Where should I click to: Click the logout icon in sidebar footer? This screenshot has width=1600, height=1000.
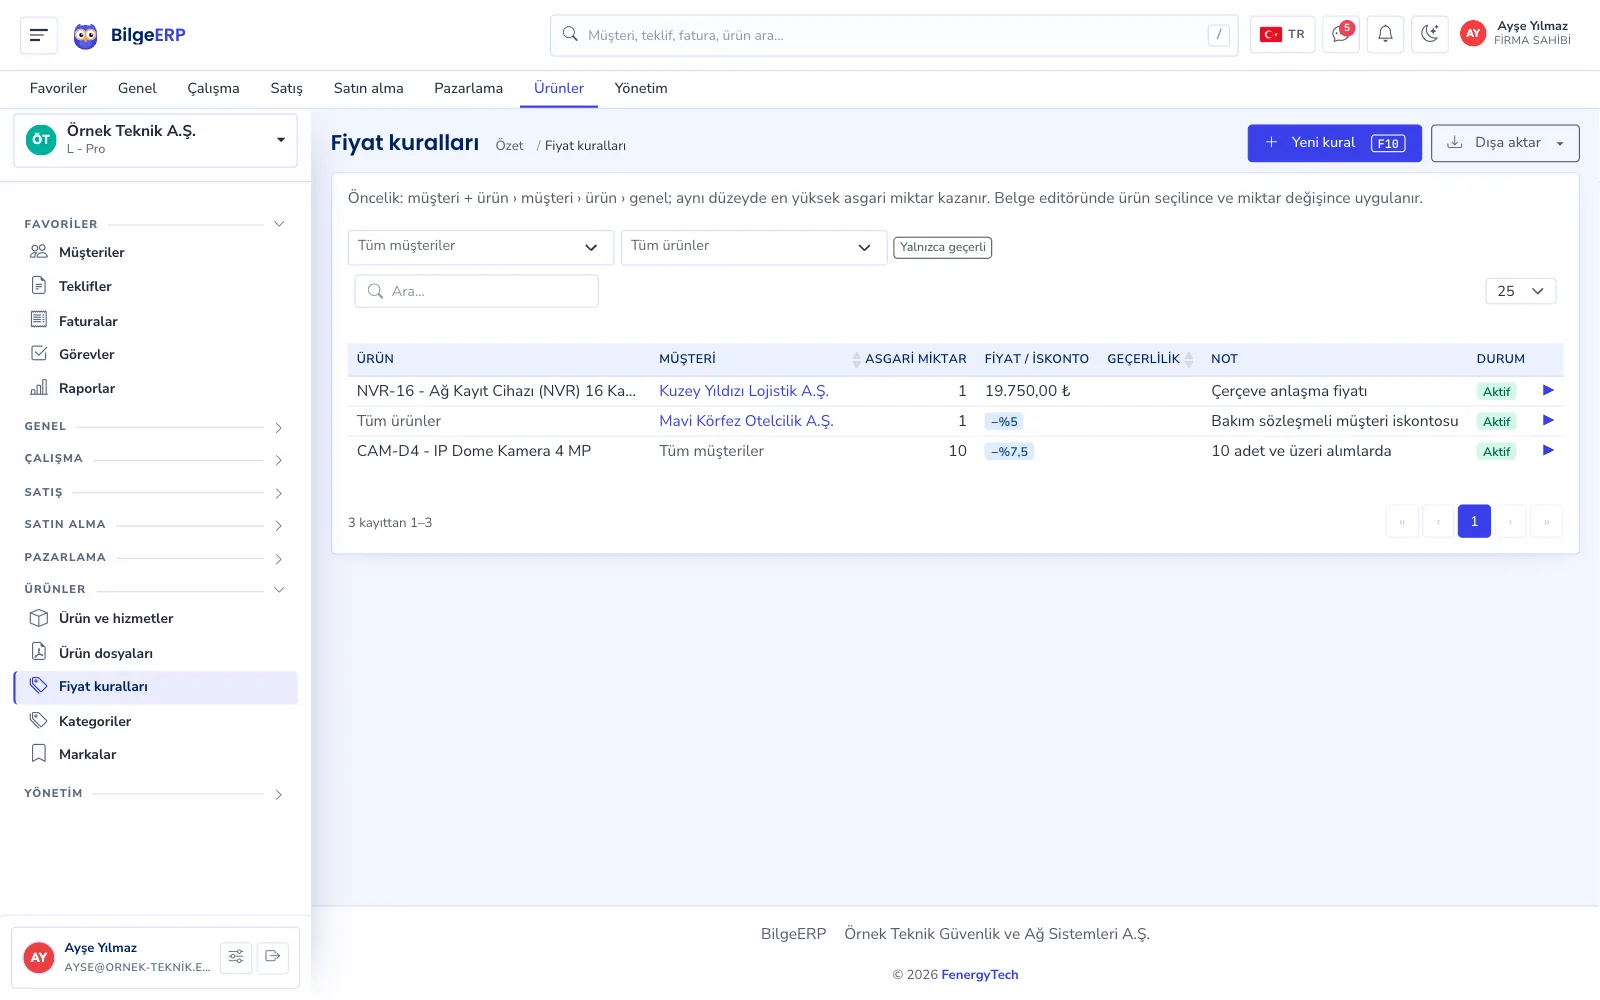tap(273, 957)
